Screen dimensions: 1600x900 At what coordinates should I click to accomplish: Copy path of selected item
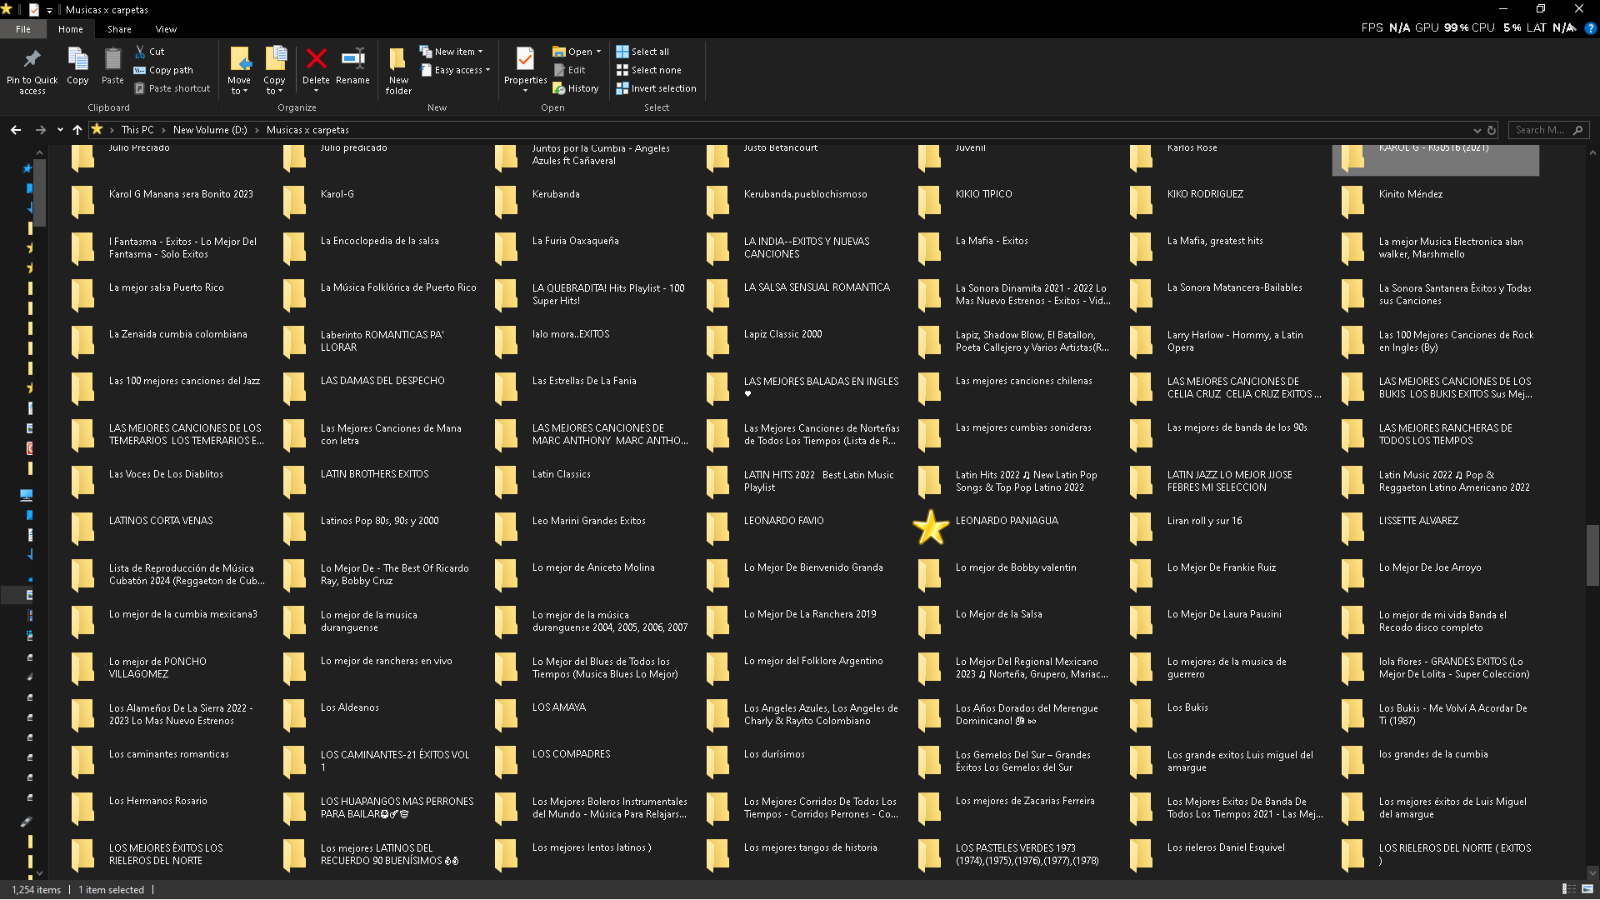click(164, 70)
